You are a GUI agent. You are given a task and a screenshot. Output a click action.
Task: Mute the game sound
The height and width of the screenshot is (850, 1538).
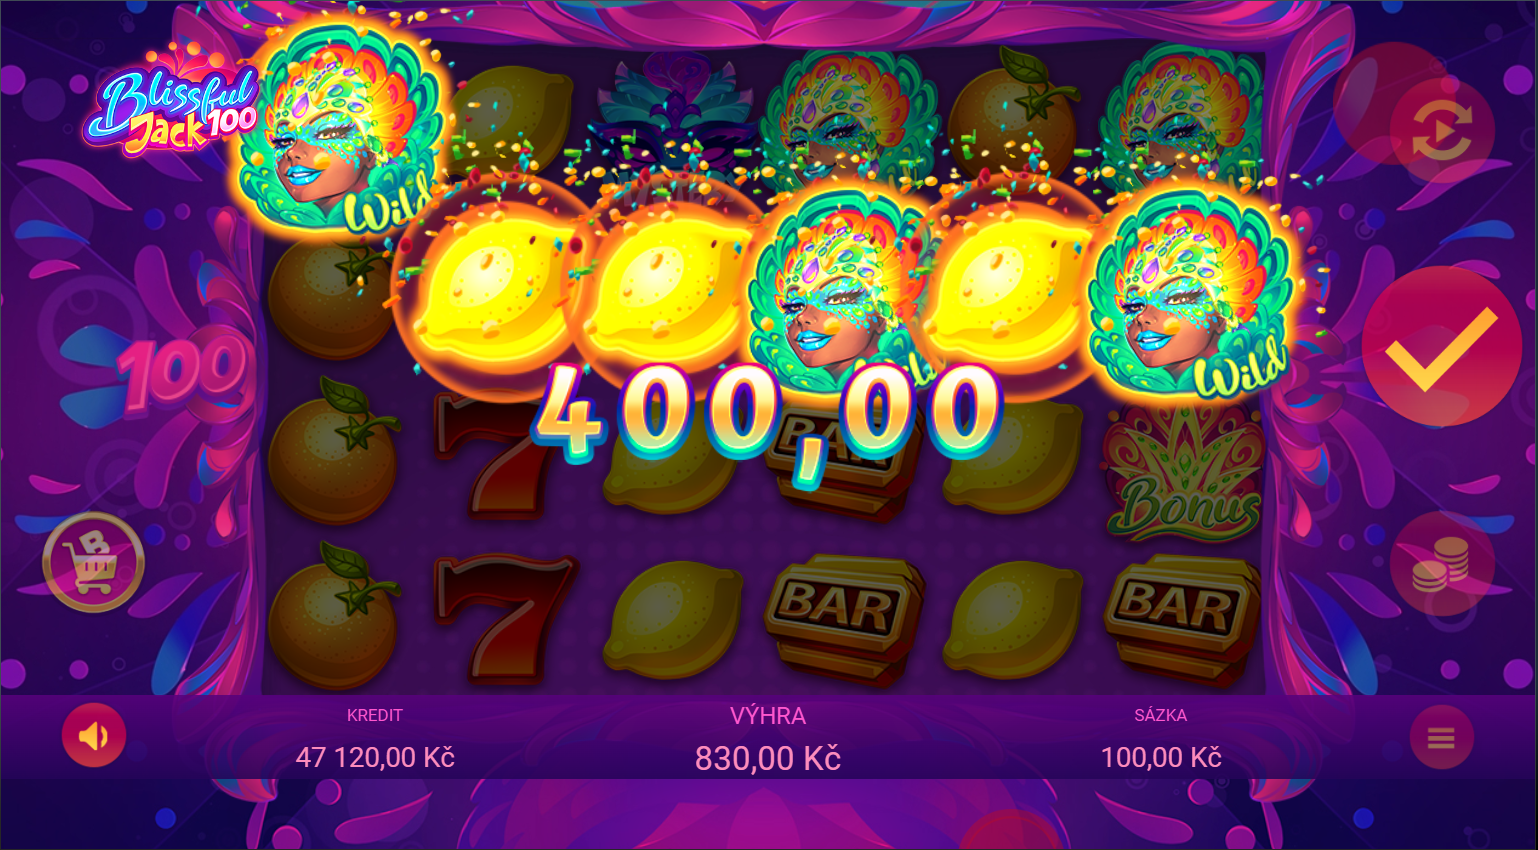point(94,736)
